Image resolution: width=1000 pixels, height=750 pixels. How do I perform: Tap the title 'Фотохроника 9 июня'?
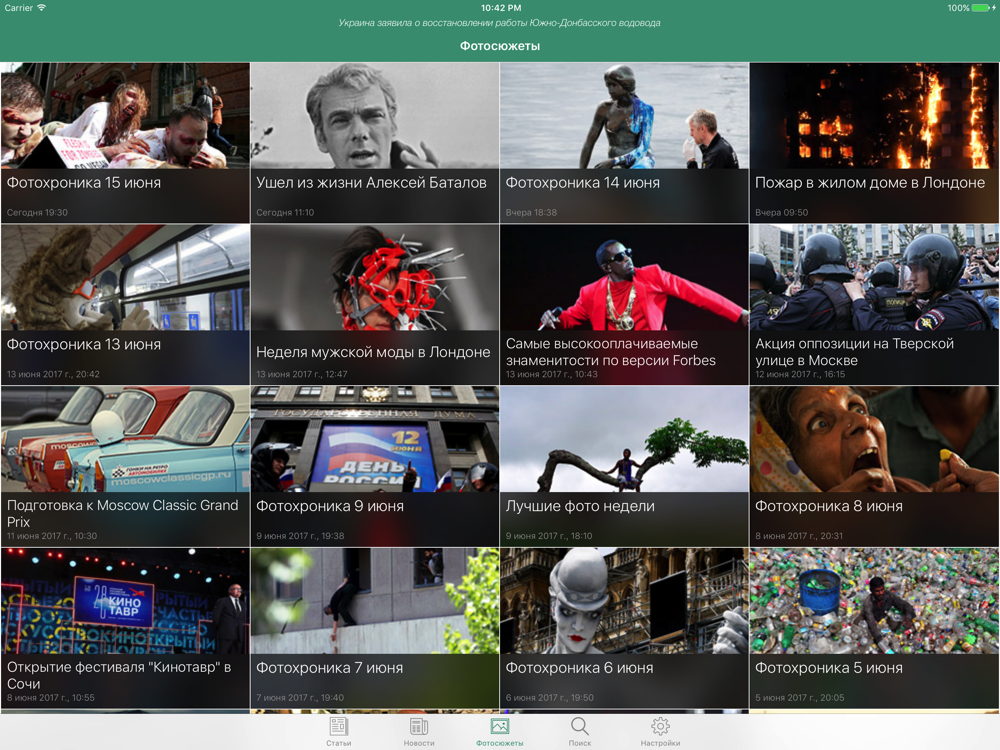330,506
